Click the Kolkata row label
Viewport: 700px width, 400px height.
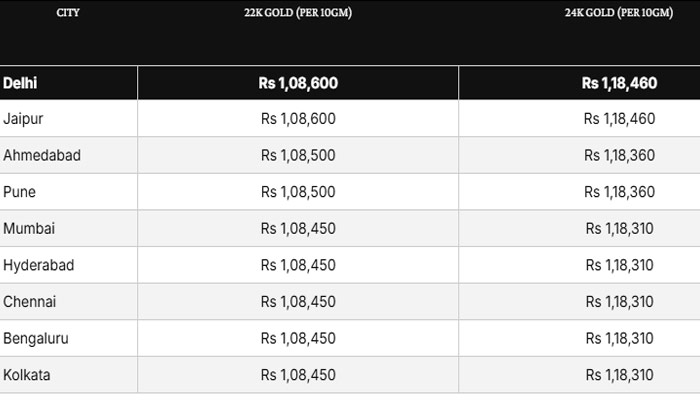coord(27,375)
